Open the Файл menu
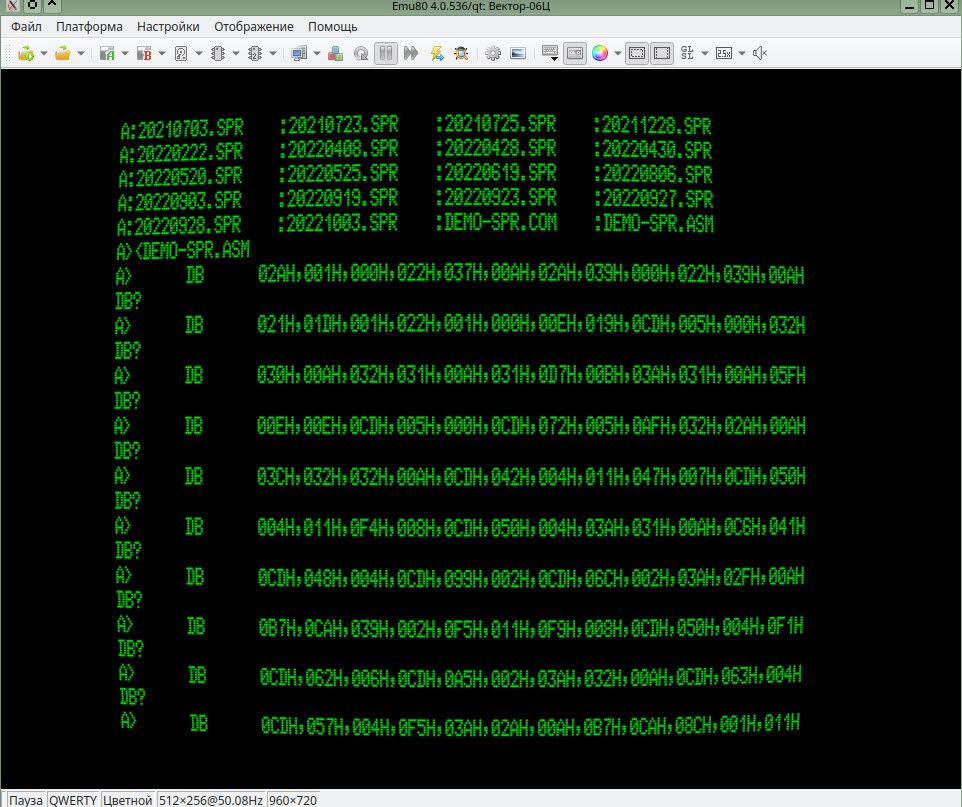 pos(26,26)
